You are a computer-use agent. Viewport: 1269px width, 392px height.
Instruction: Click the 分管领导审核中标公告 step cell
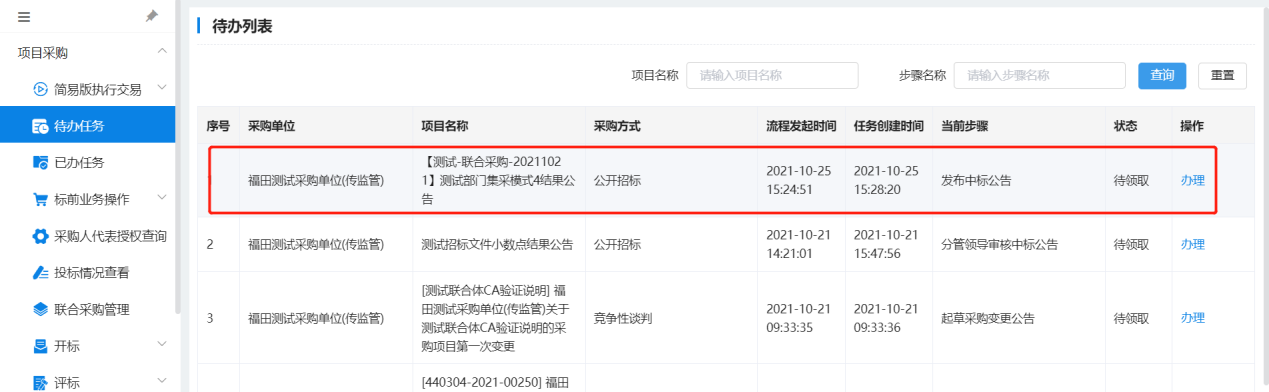click(x=999, y=244)
